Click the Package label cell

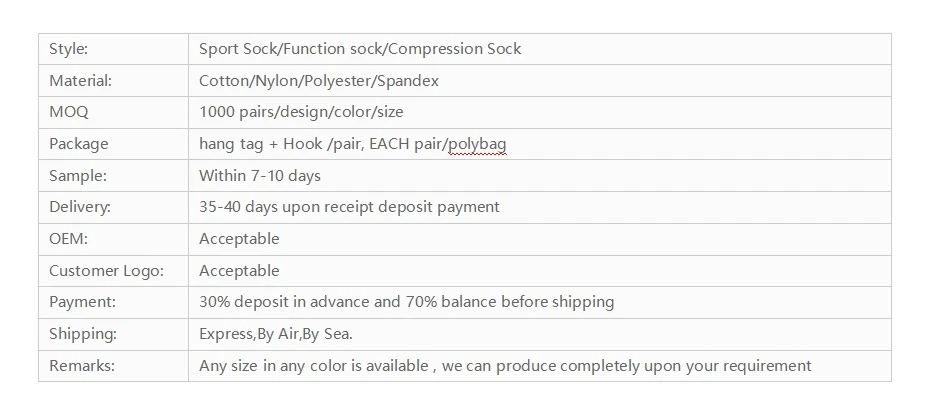pyautogui.click(x=113, y=144)
